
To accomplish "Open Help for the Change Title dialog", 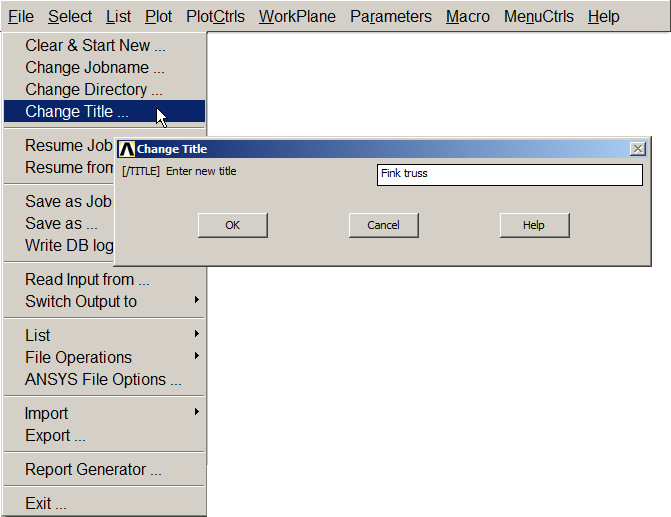I will click(x=534, y=225).
